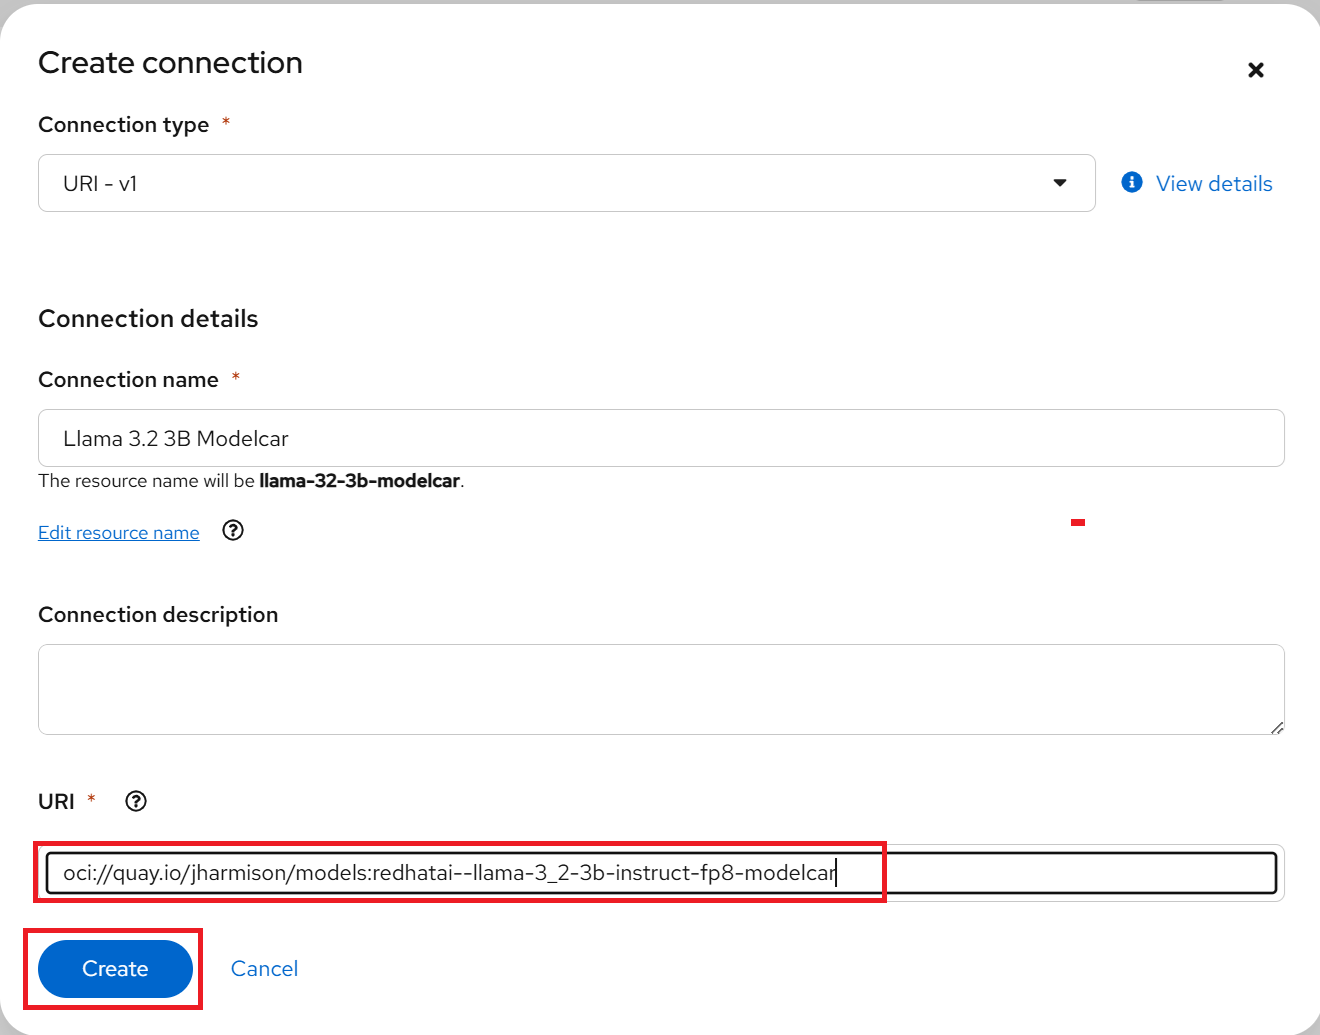Click the blue info icon beside View details
This screenshot has height=1035, width=1320.
[1132, 182]
